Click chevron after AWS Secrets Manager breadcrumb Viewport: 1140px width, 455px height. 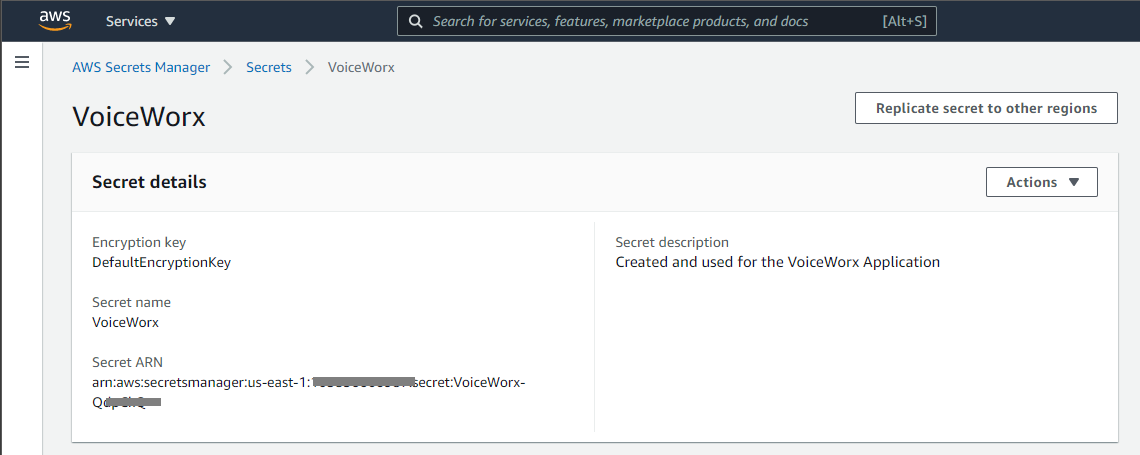pos(228,67)
